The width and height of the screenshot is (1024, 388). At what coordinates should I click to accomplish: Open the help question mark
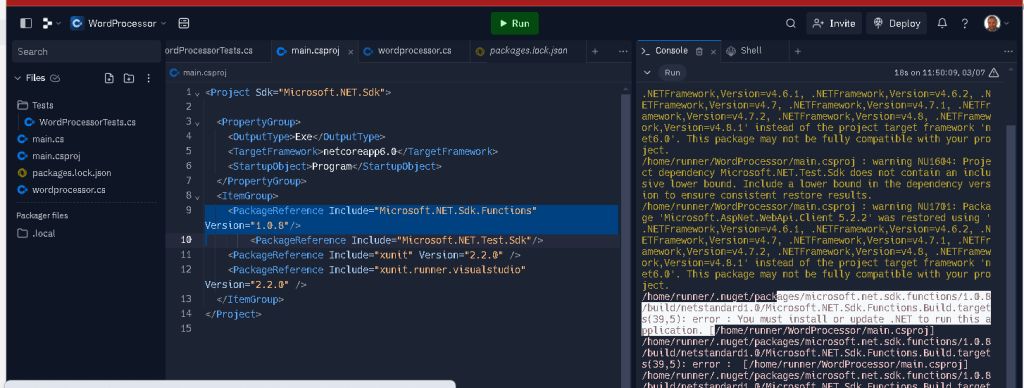965,24
